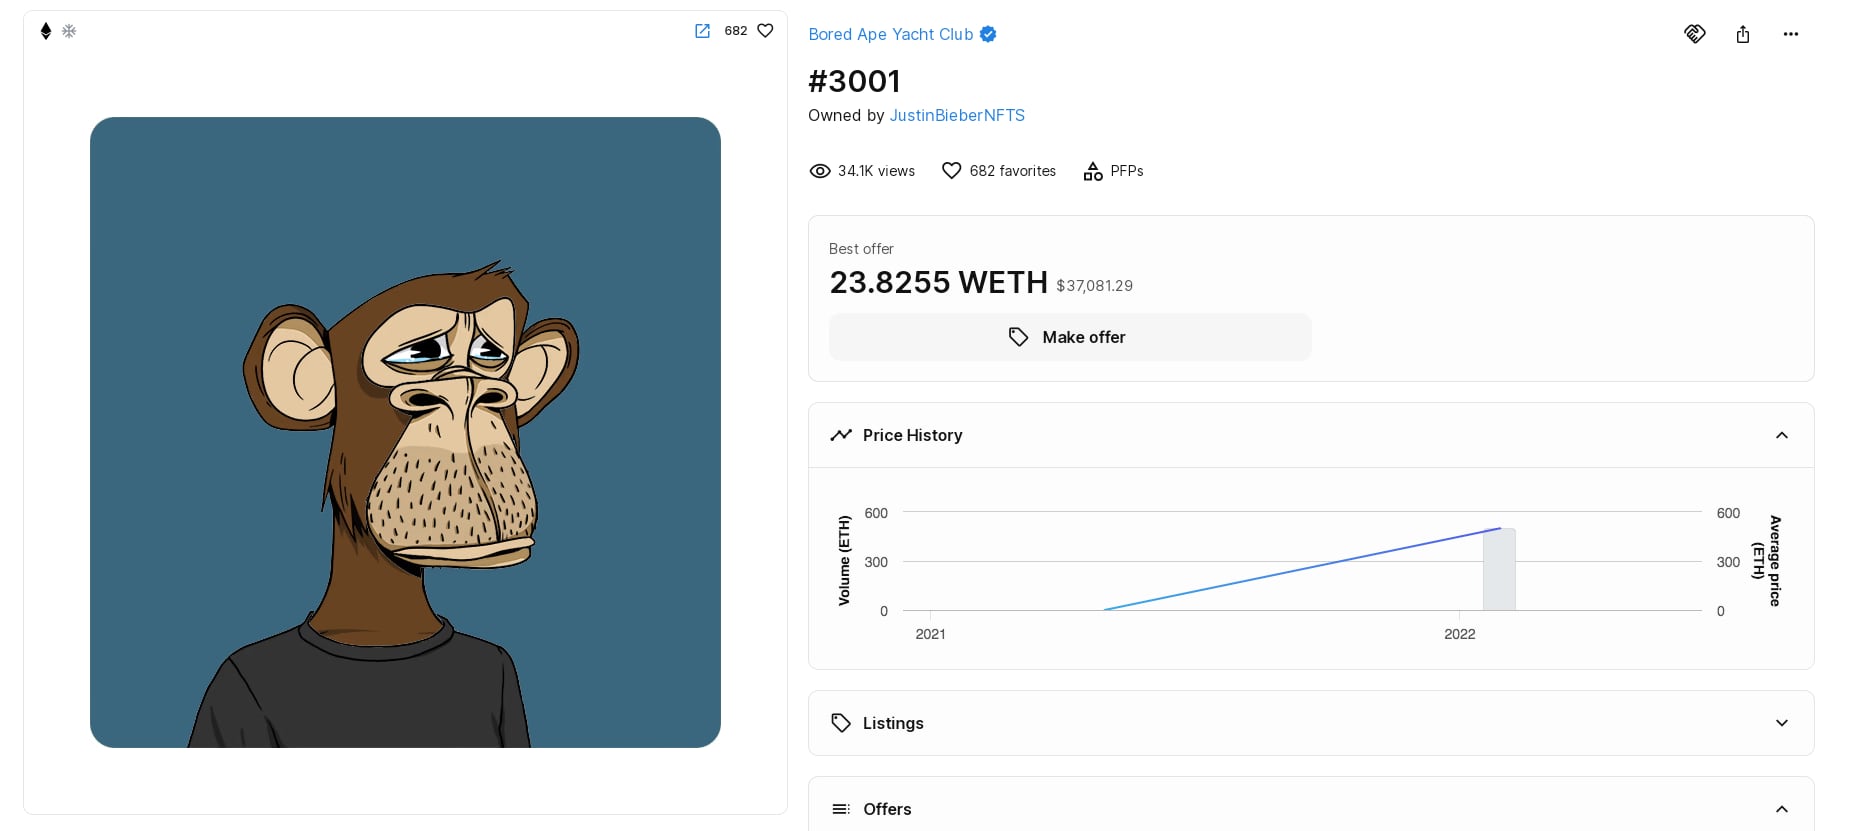Collapse the Price History section
Viewport: 1851px width, 831px height.
[x=1781, y=435]
